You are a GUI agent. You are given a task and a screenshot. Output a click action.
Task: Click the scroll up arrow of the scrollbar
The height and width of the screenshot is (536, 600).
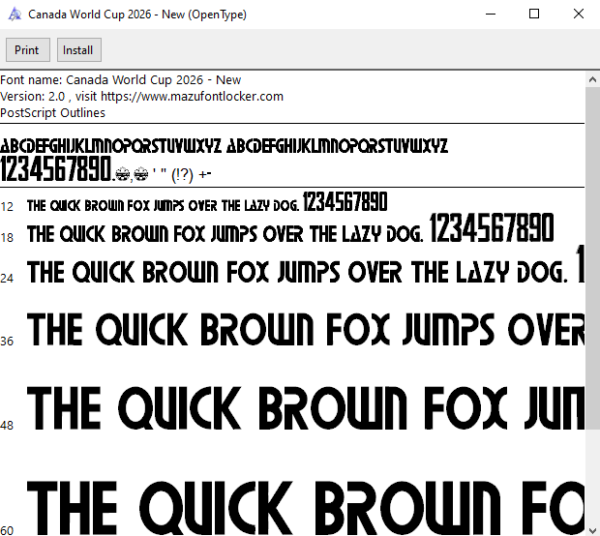click(x=592, y=80)
